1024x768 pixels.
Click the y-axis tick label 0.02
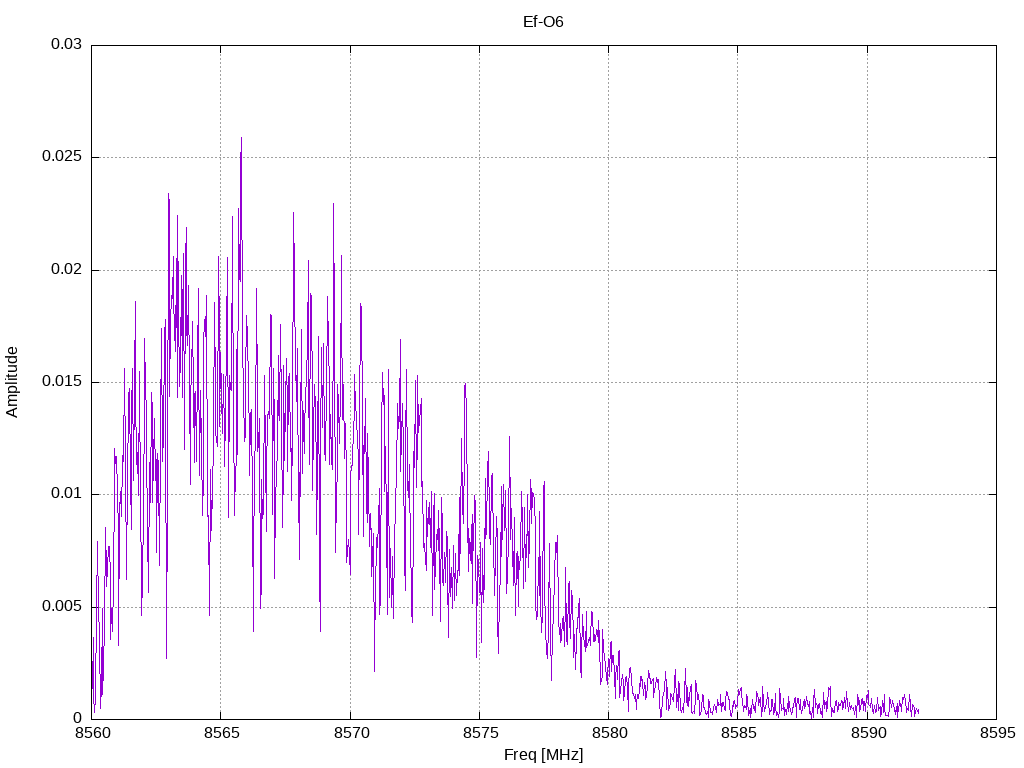click(x=67, y=269)
